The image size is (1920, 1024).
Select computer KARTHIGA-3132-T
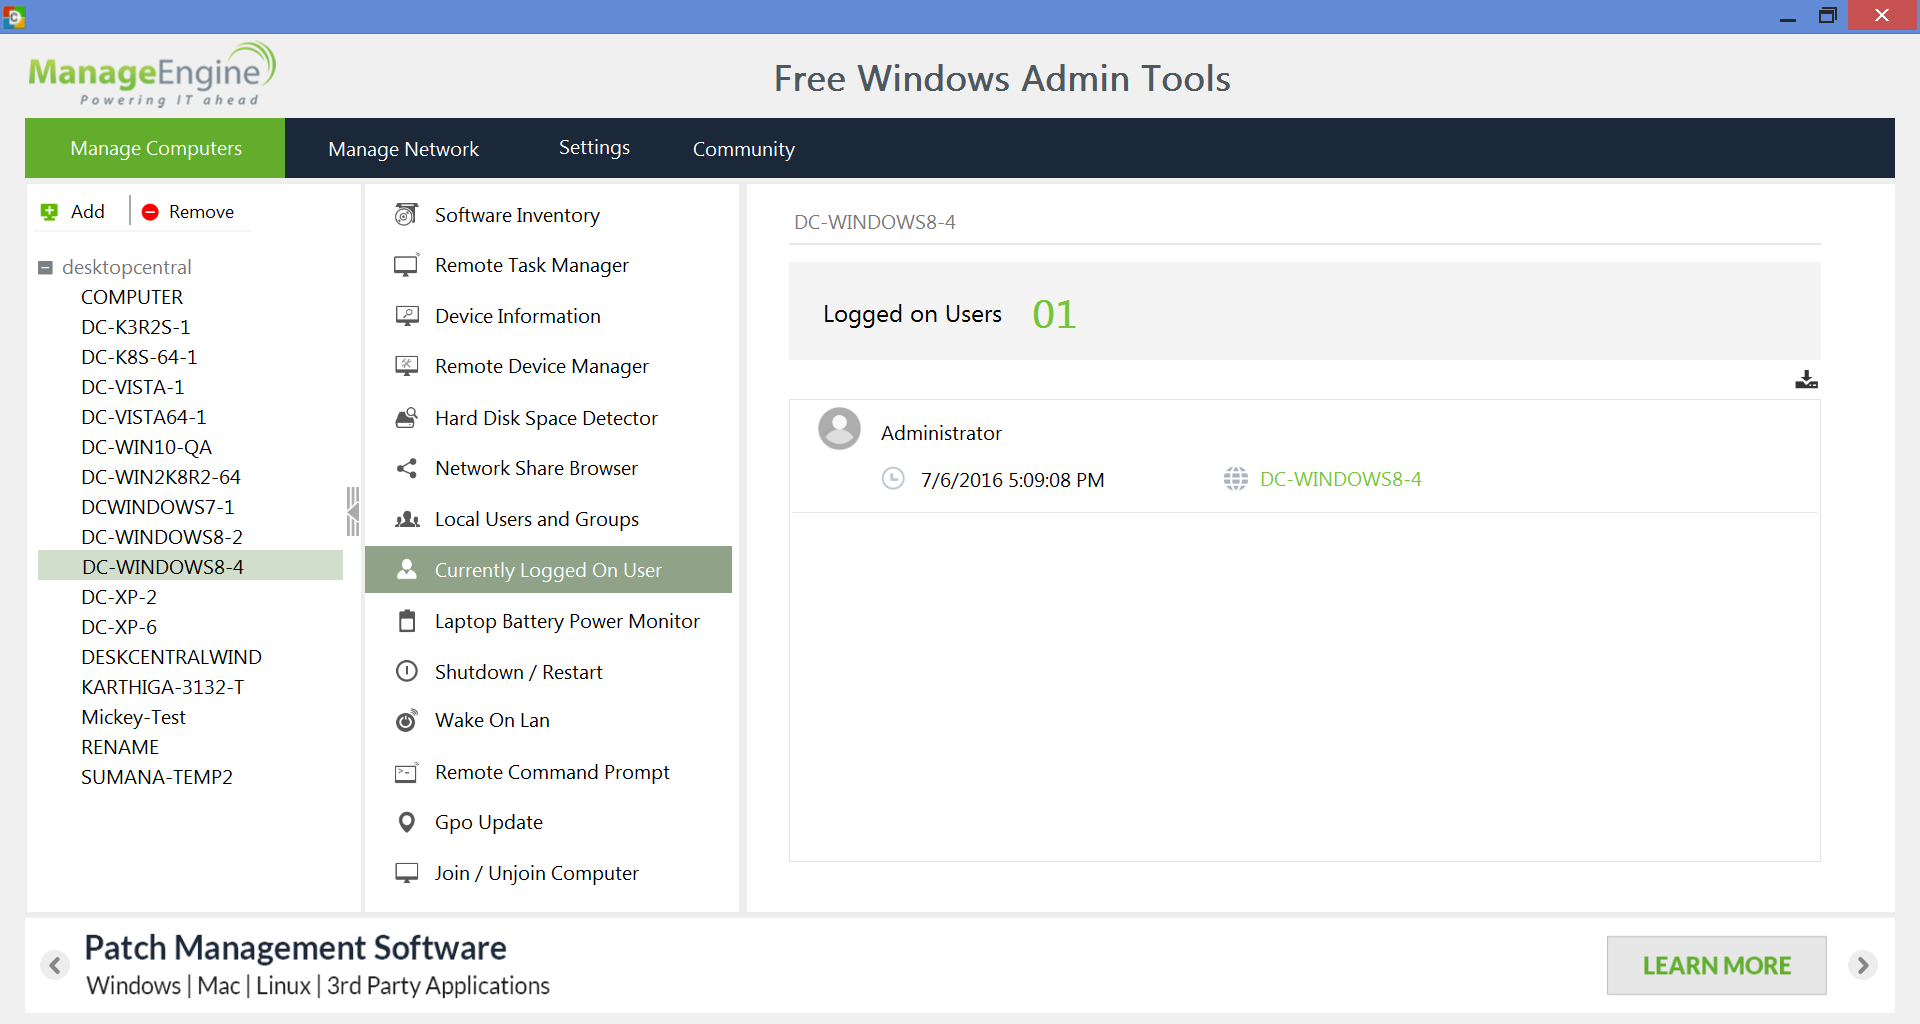coord(162,687)
